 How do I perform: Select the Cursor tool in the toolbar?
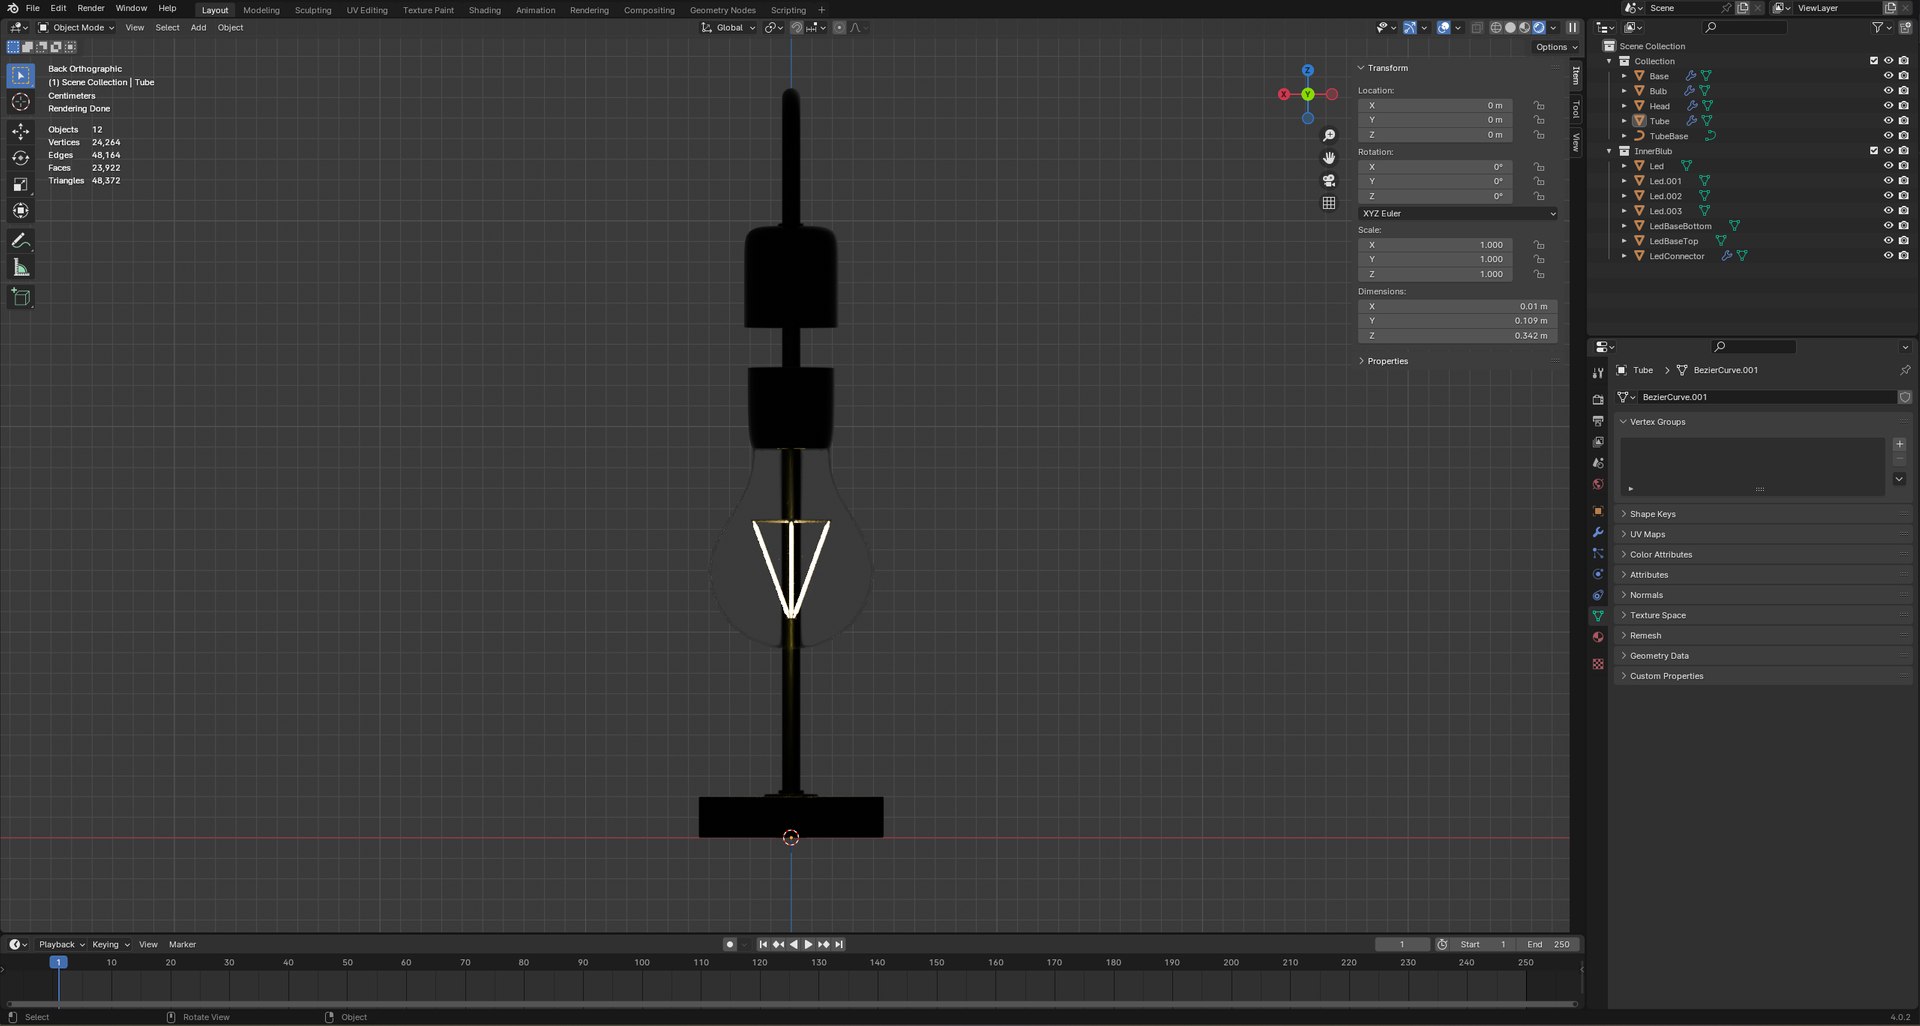tap(21, 102)
